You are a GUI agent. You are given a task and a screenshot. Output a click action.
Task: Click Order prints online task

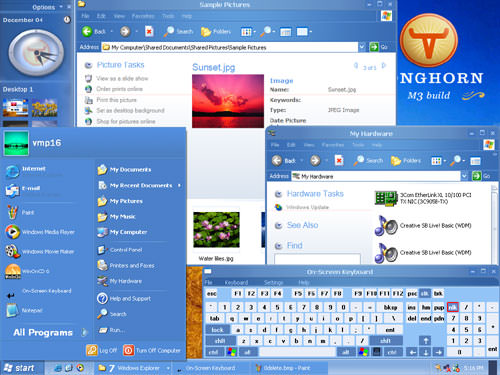pos(114,89)
